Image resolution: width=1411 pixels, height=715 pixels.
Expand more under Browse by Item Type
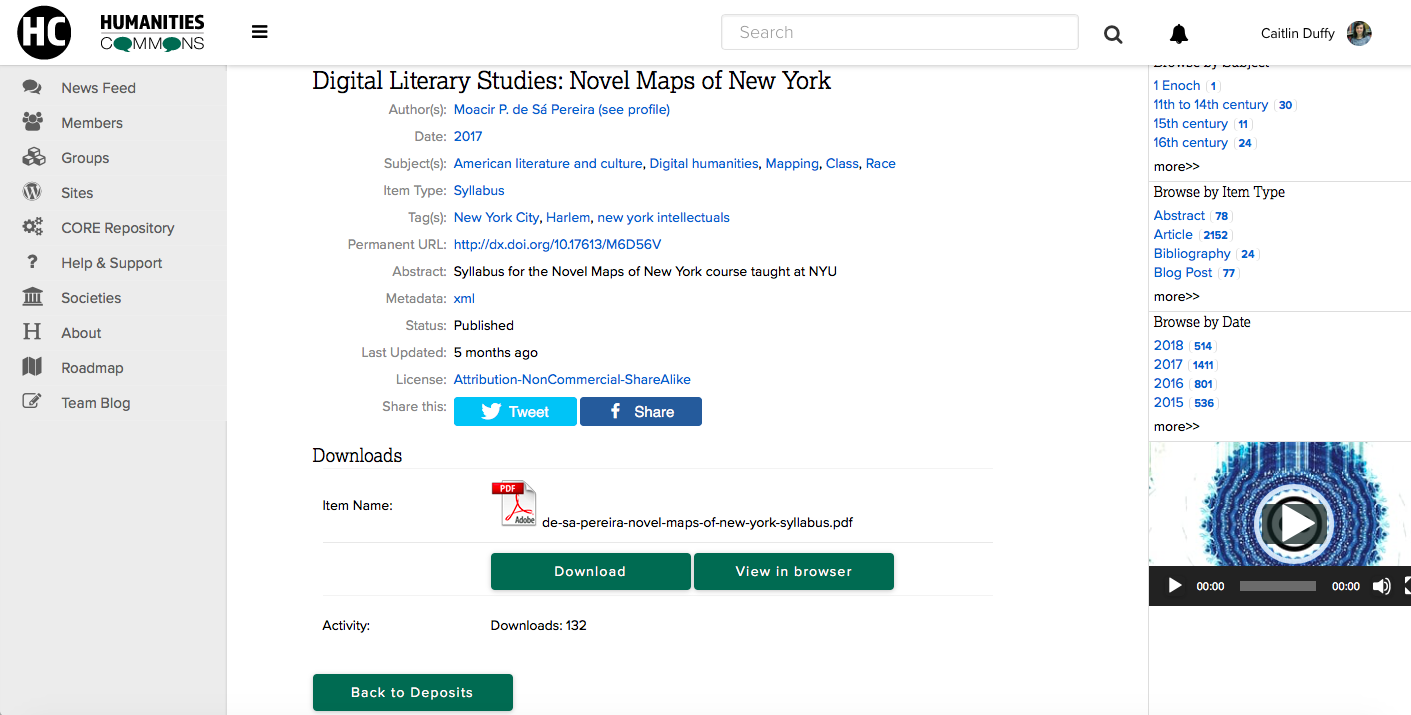point(1176,296)
